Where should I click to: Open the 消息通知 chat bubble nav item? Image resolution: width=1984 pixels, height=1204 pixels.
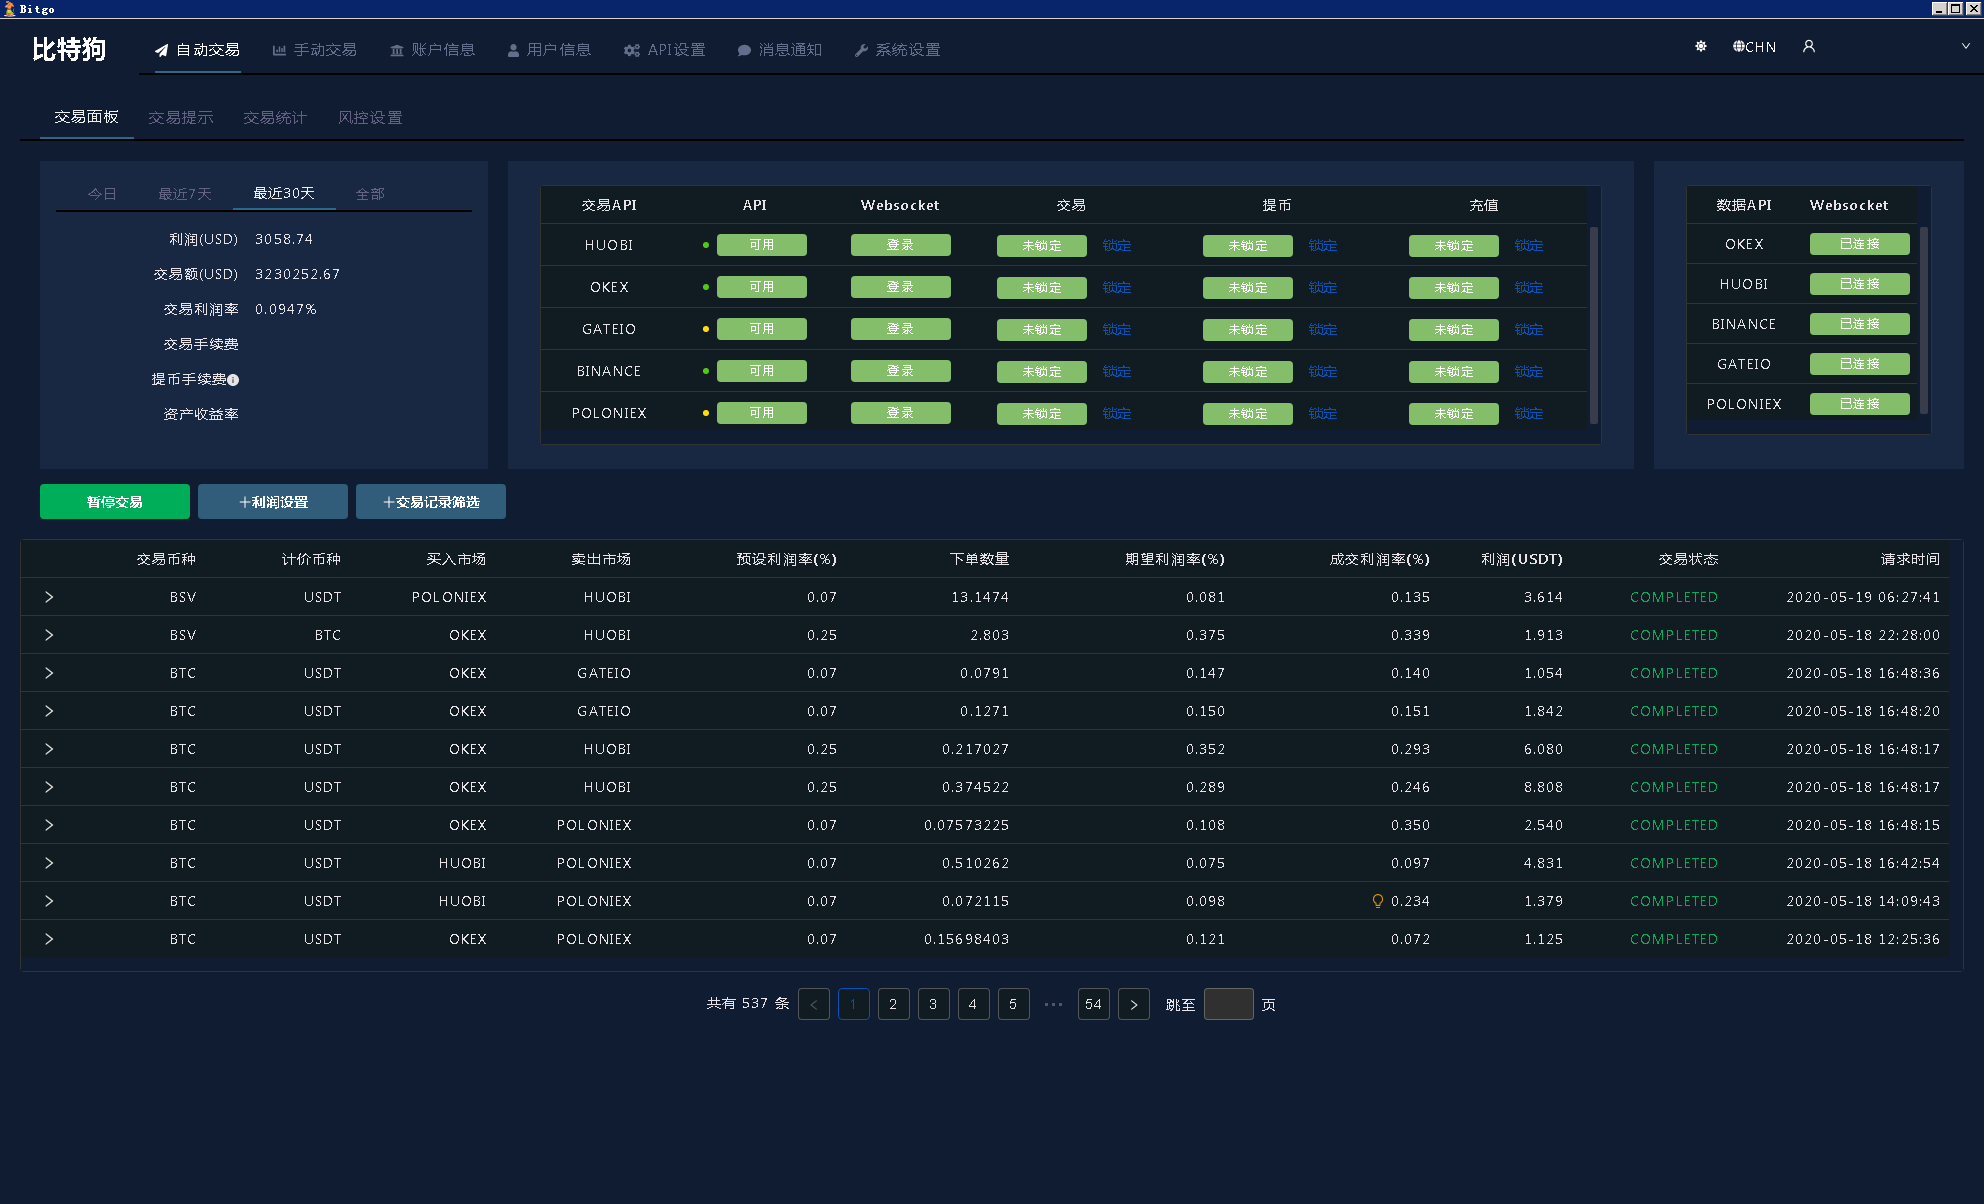[x=779, y=49]
